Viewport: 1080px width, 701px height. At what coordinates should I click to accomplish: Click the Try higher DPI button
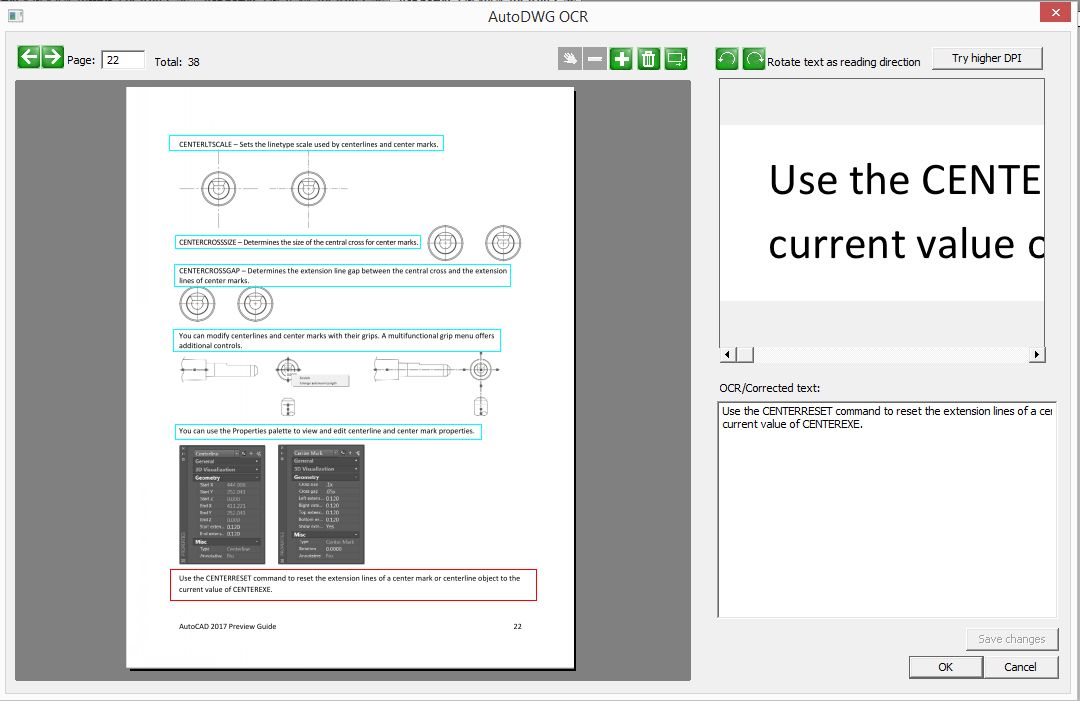(987, 58)
